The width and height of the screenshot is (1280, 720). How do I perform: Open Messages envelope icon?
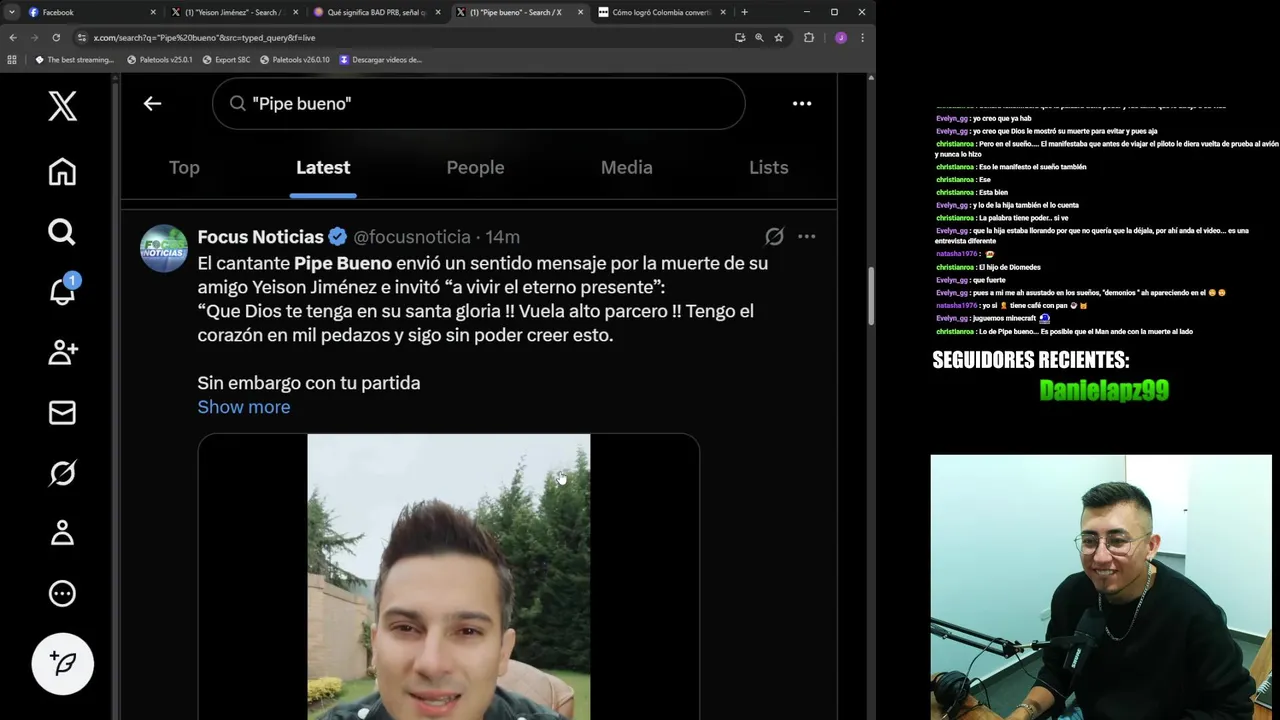[62, 412]
